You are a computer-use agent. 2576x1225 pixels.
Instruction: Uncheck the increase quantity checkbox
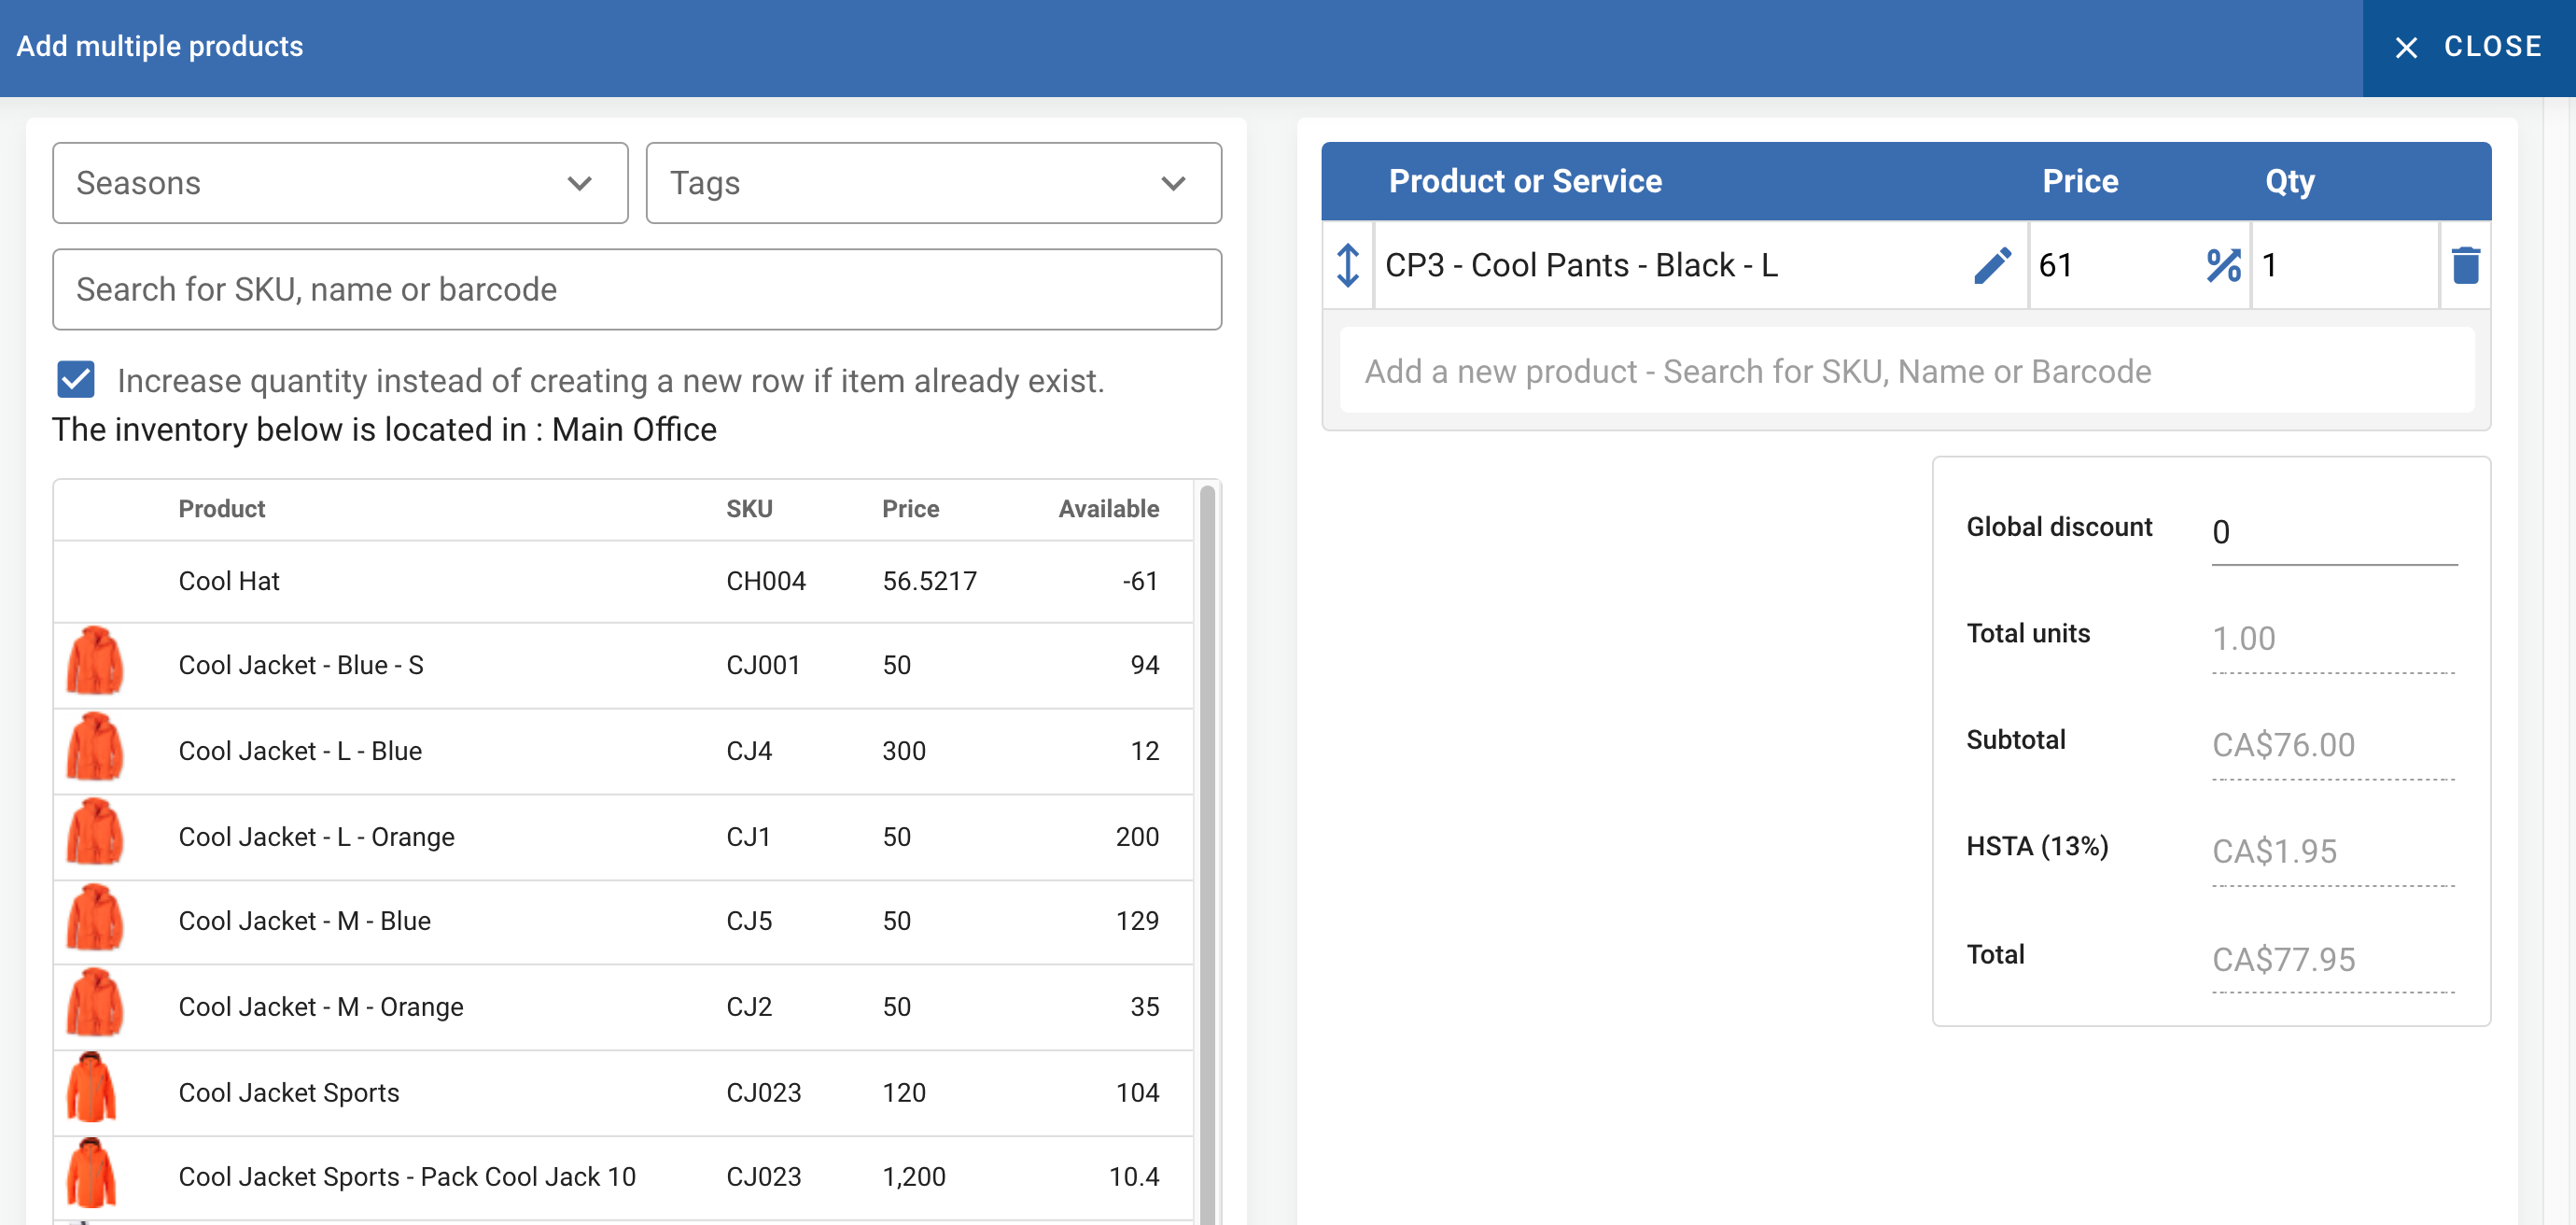pos(76,380)
